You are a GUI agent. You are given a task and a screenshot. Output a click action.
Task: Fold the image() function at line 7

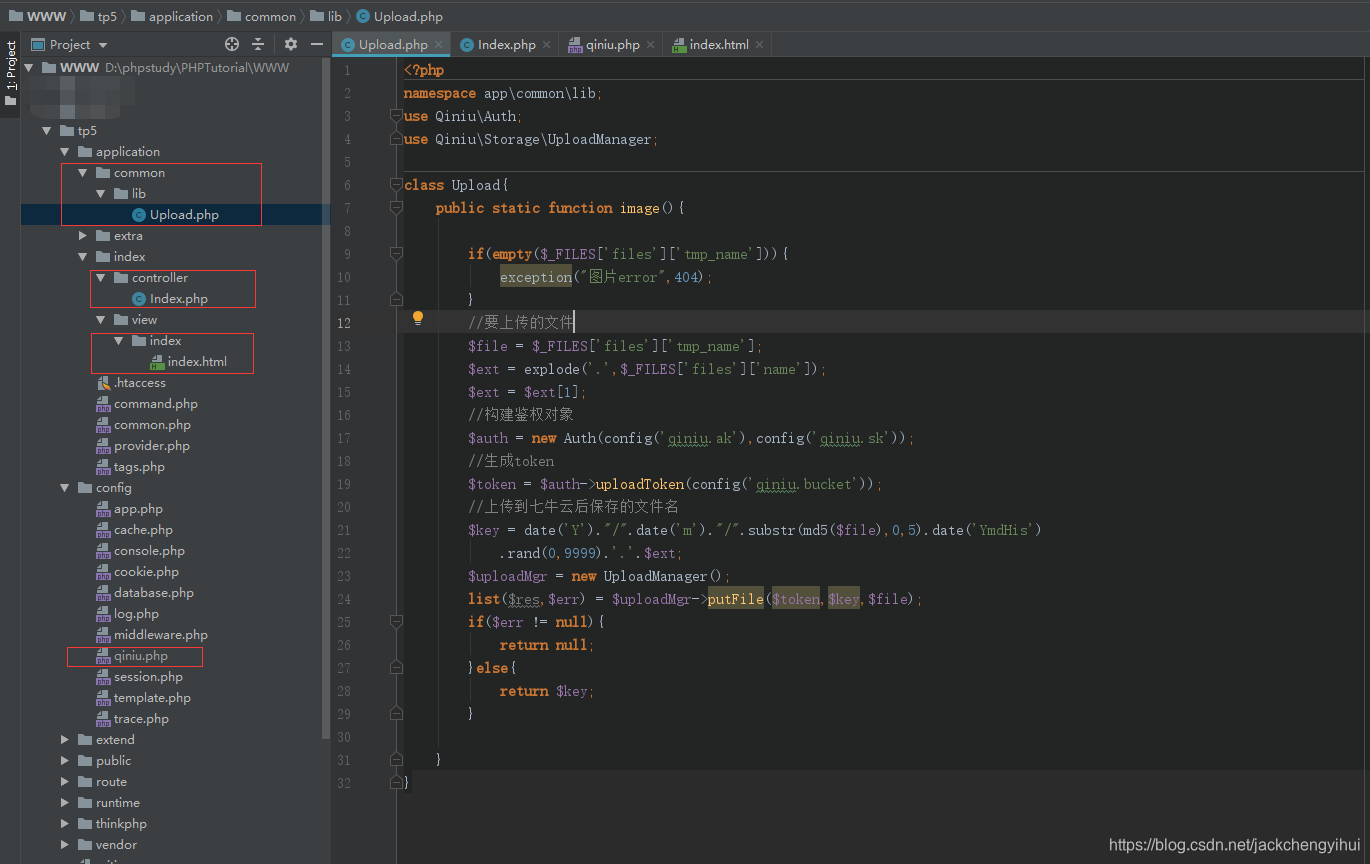coord(396,208)
